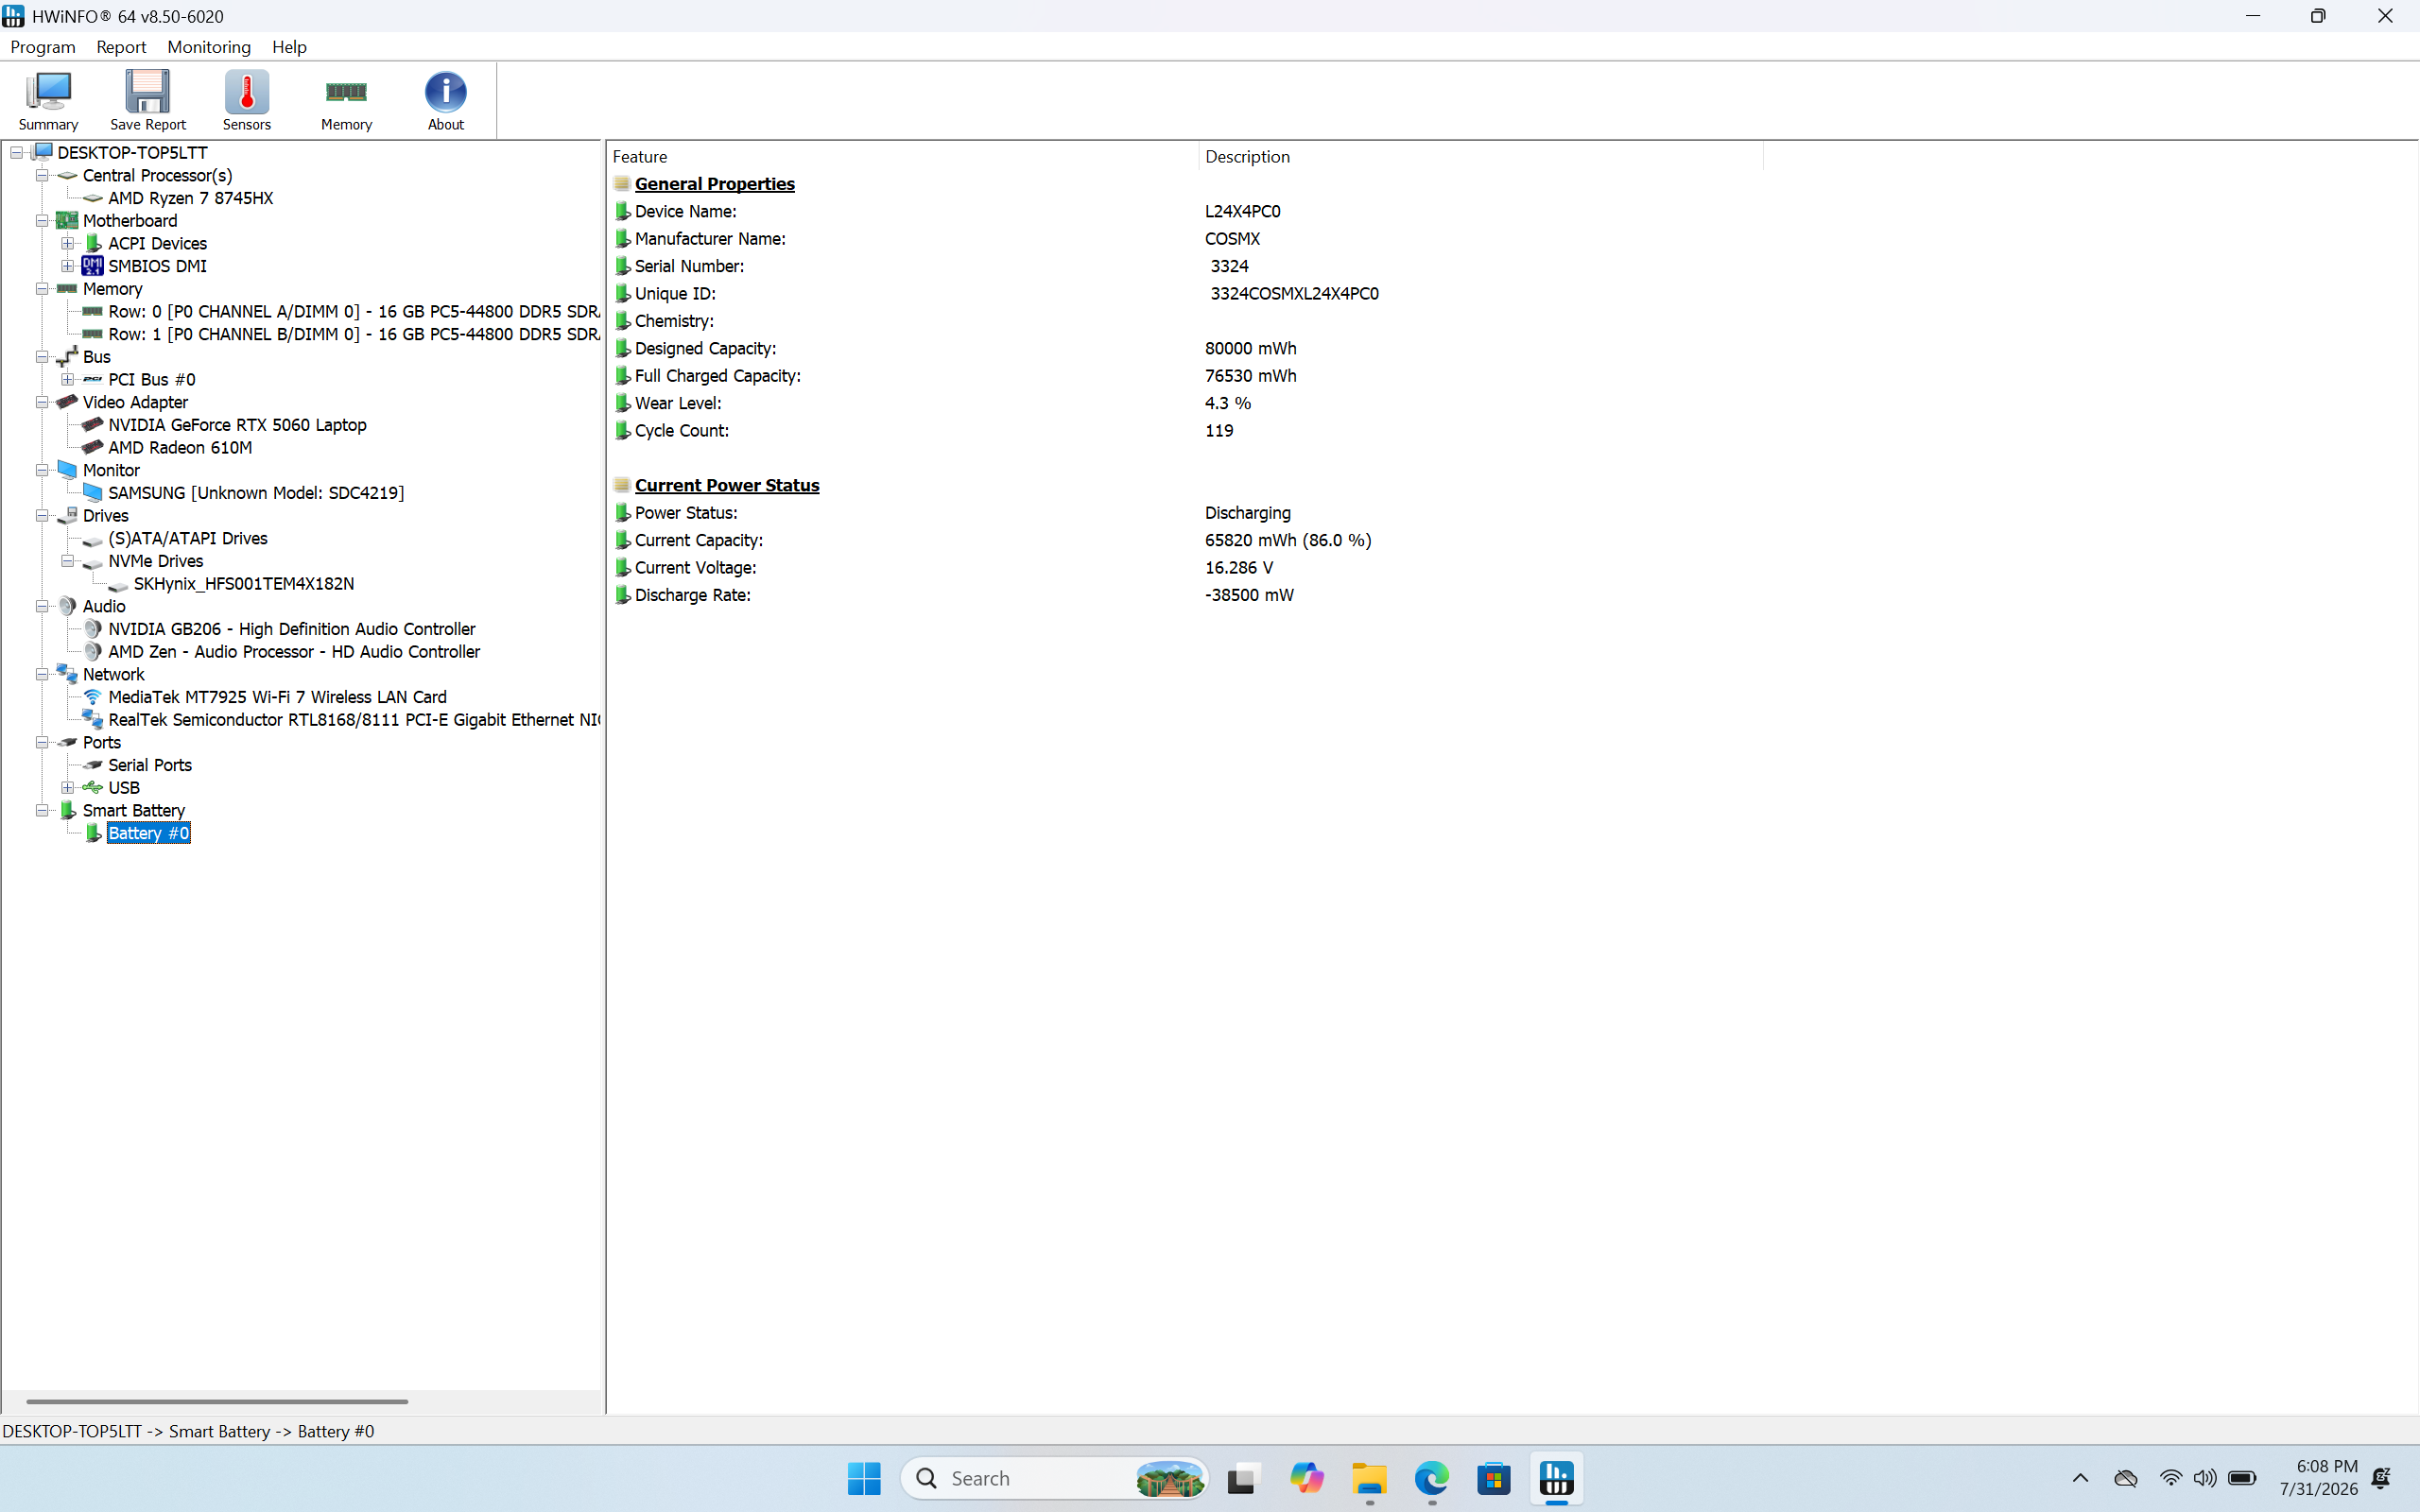Click the SMBIOS DMI icon
Screen dimensions: 2420x1512
tap(93, 266)
